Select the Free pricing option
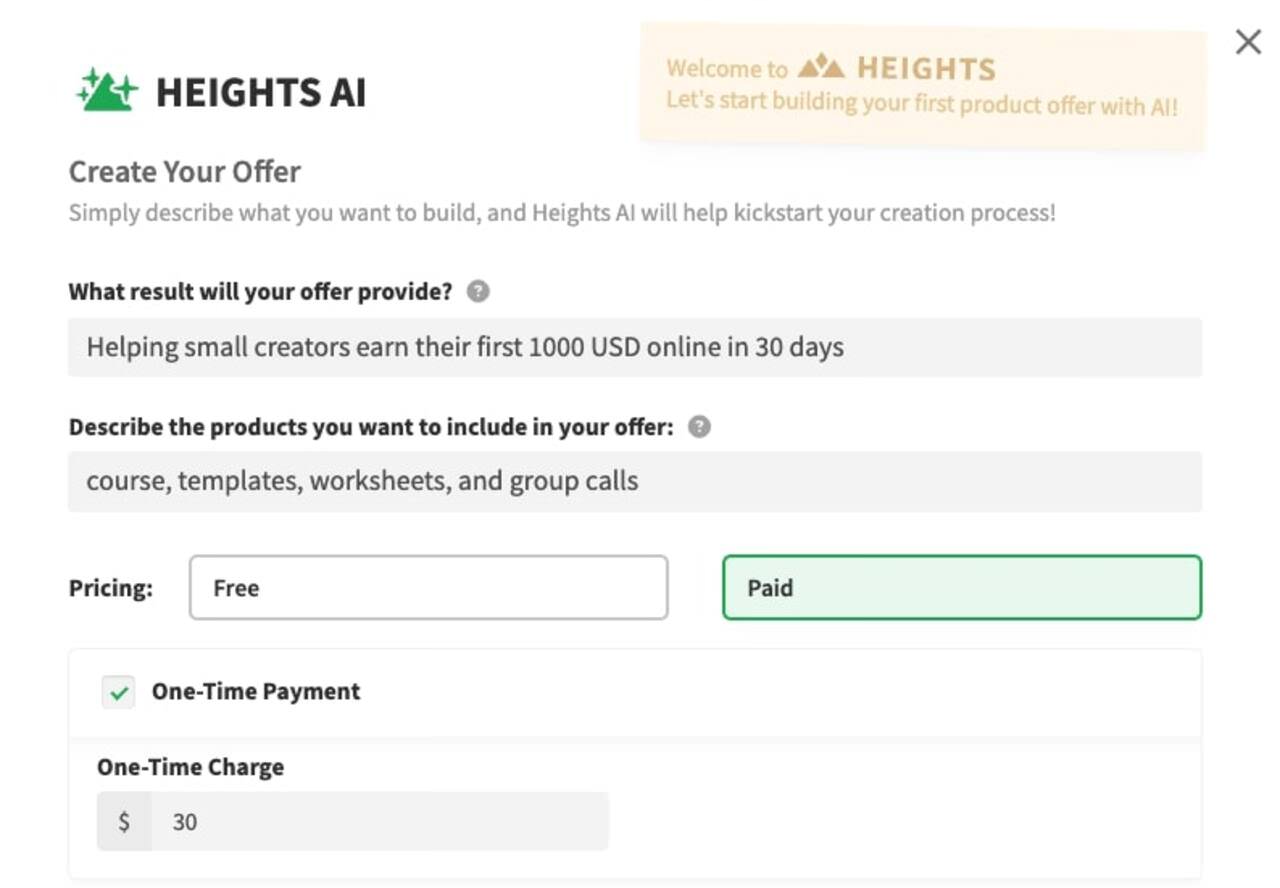The height and width of the screenshot is (888, 1280). tap(428, 588)
